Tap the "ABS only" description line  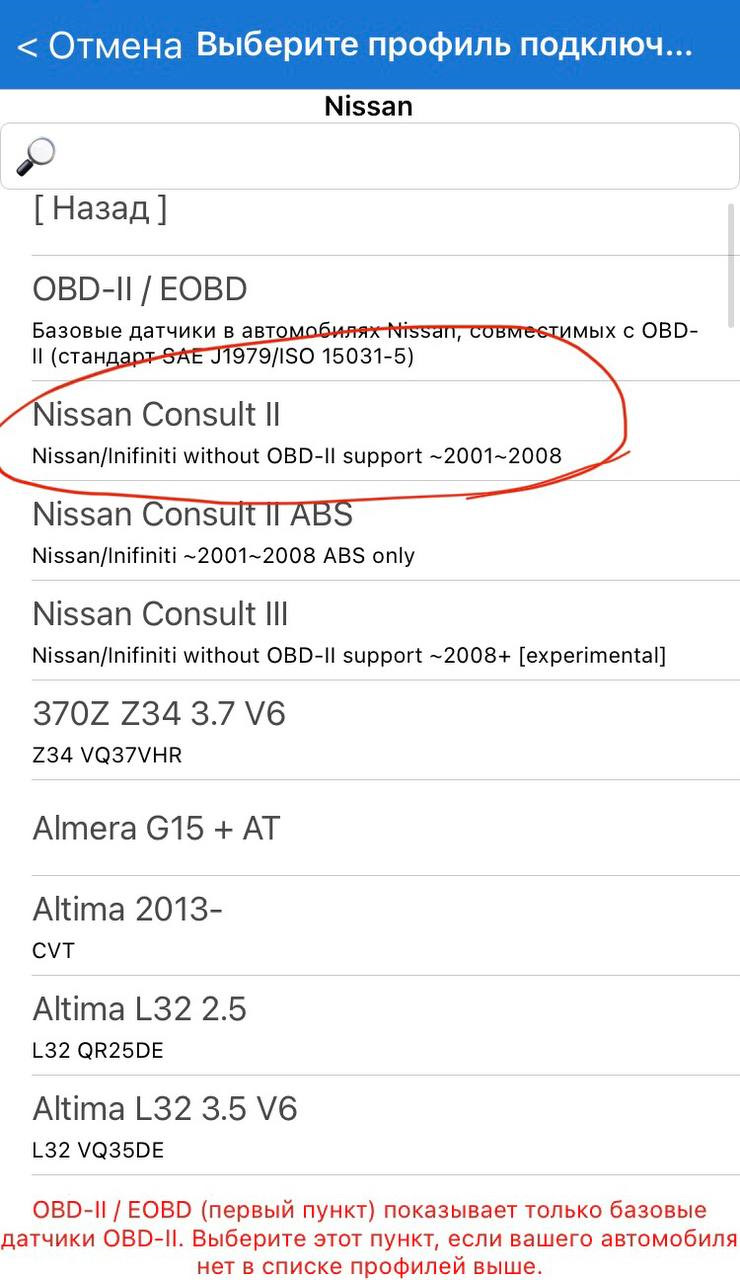[x=223, y=556]
